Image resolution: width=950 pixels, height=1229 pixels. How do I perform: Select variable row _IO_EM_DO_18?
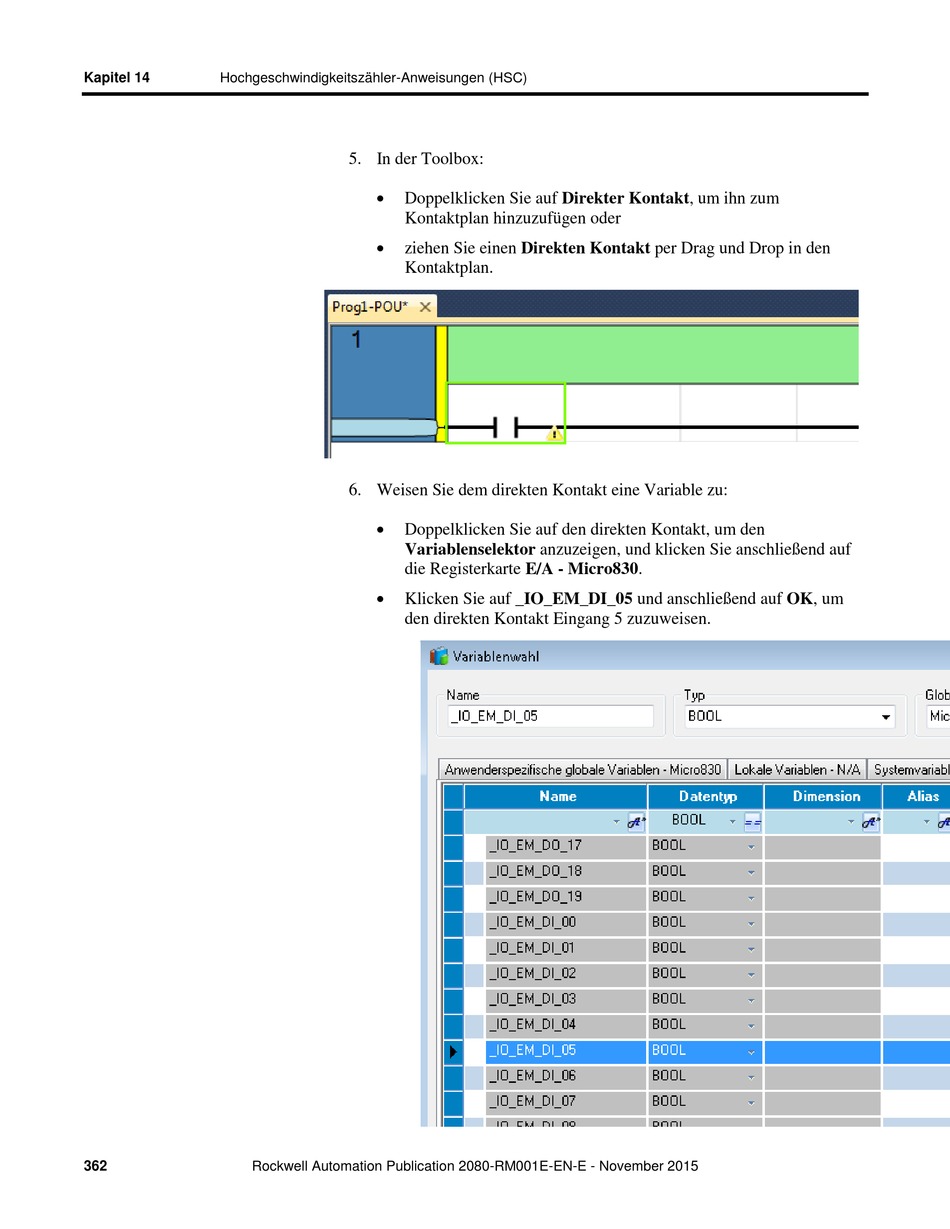(x=566, y=872)
